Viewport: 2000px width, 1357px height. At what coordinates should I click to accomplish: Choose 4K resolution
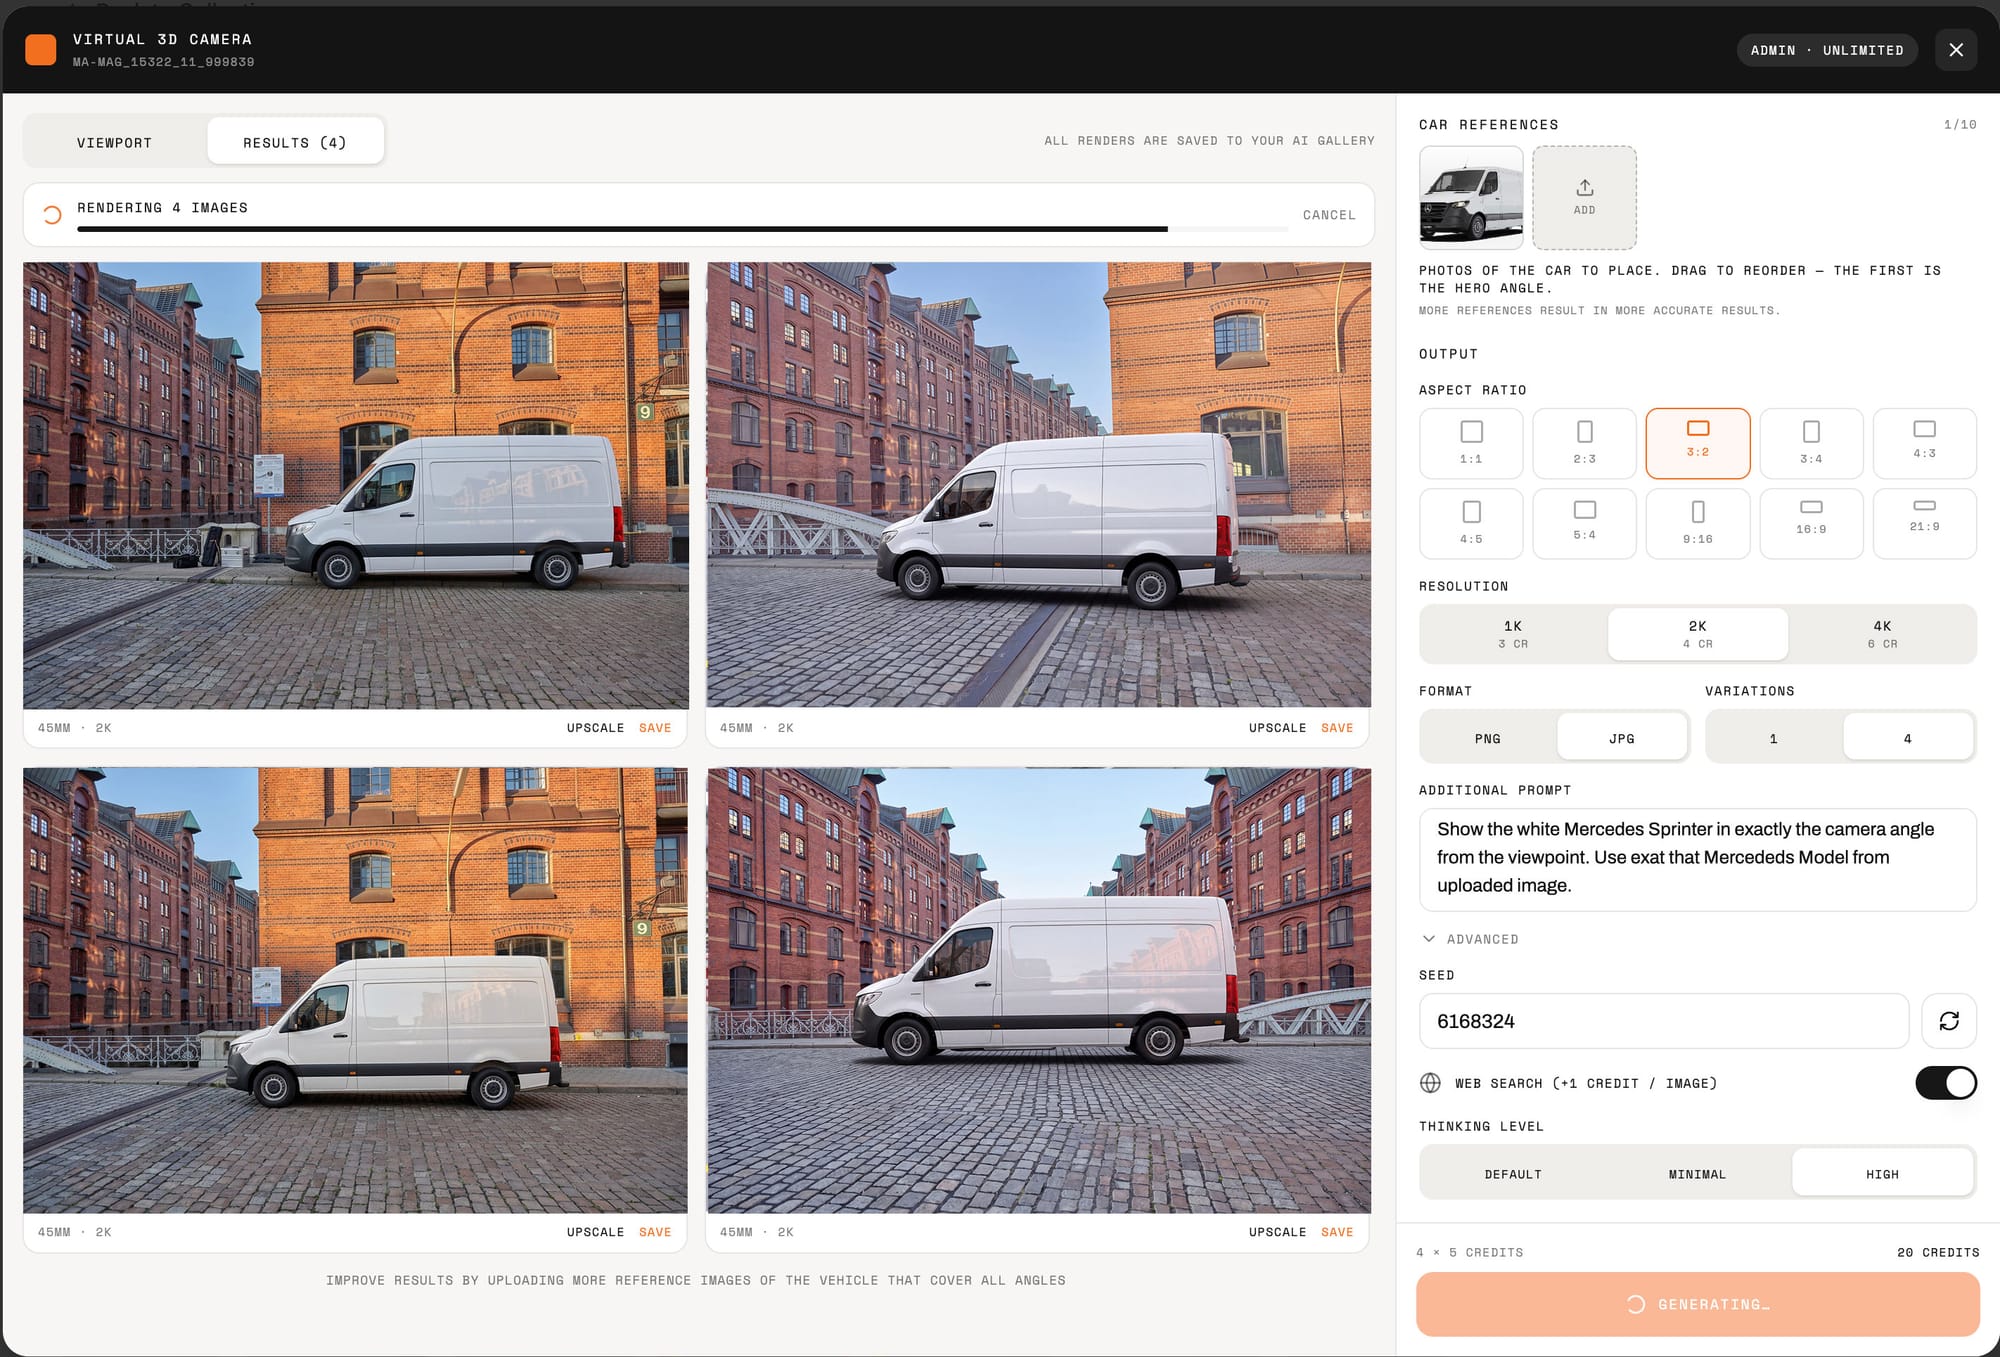click(x=1882, y=634)
